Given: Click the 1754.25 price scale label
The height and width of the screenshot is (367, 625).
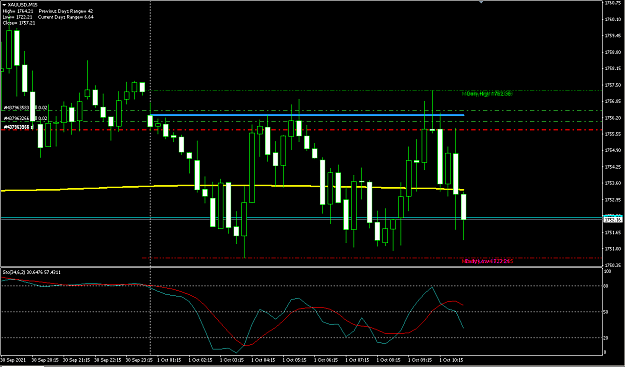Looking at the screenshot, I should tap(613, 167).
